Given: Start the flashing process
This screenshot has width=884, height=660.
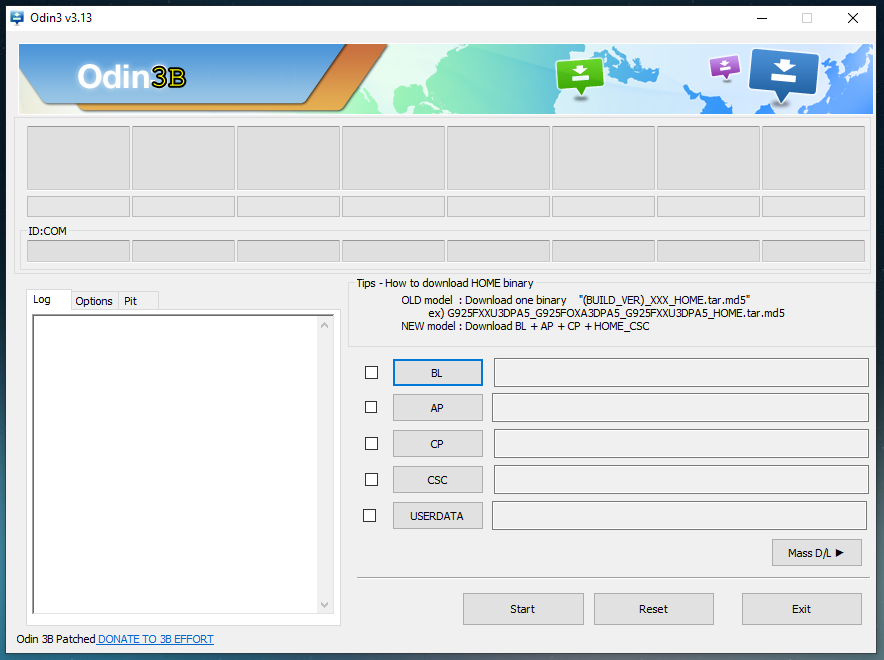Looking at the screenshot, I should (x=523, y=609).
